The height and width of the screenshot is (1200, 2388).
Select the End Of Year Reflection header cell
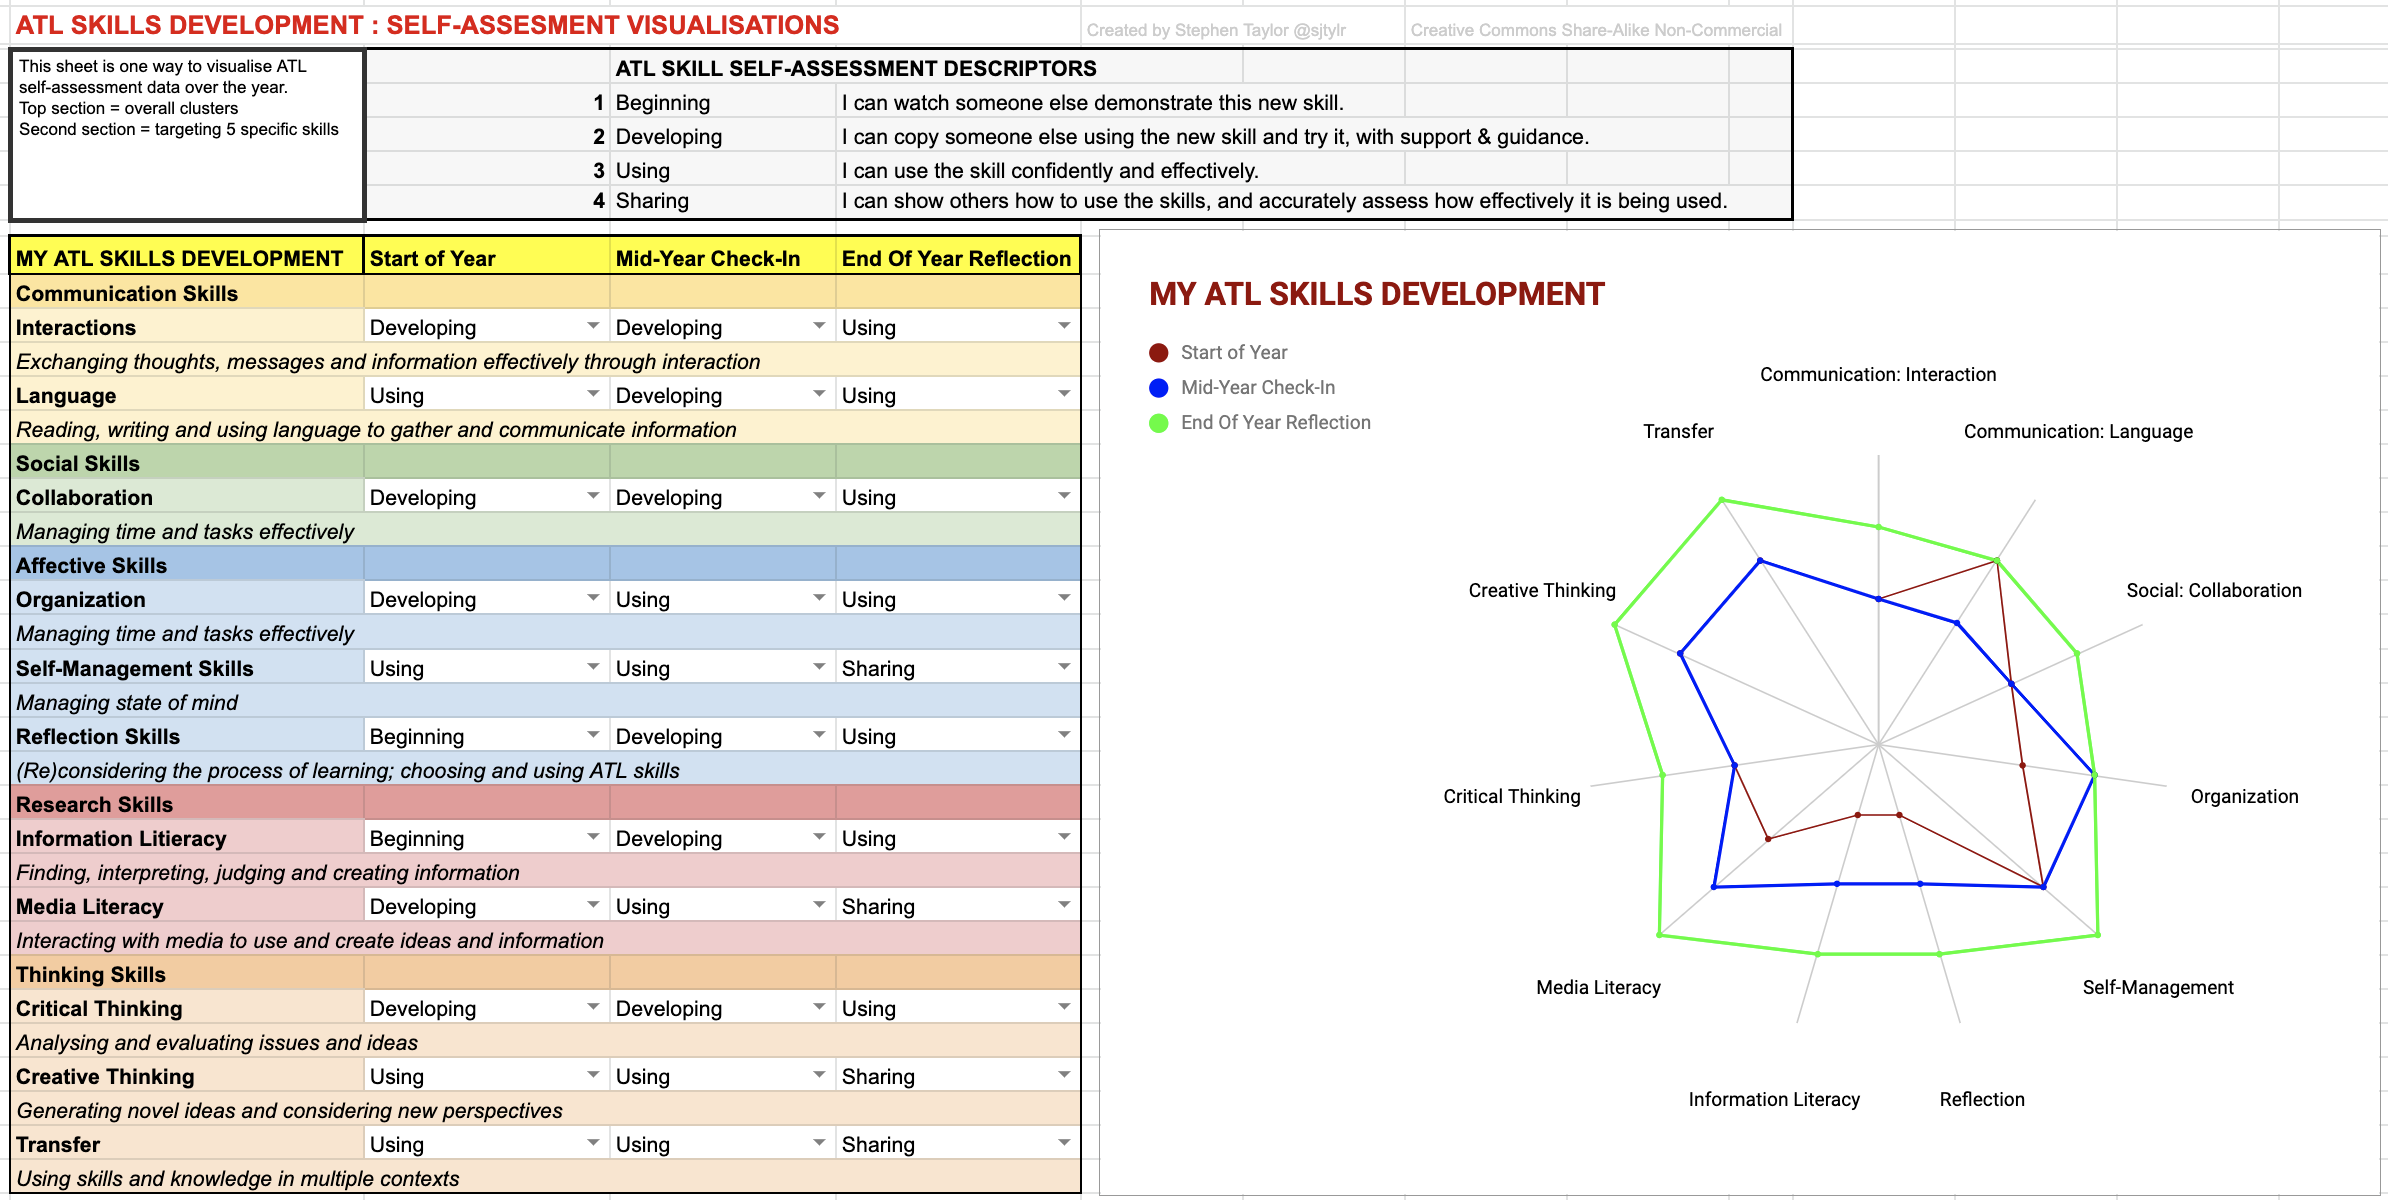(956, 258)
